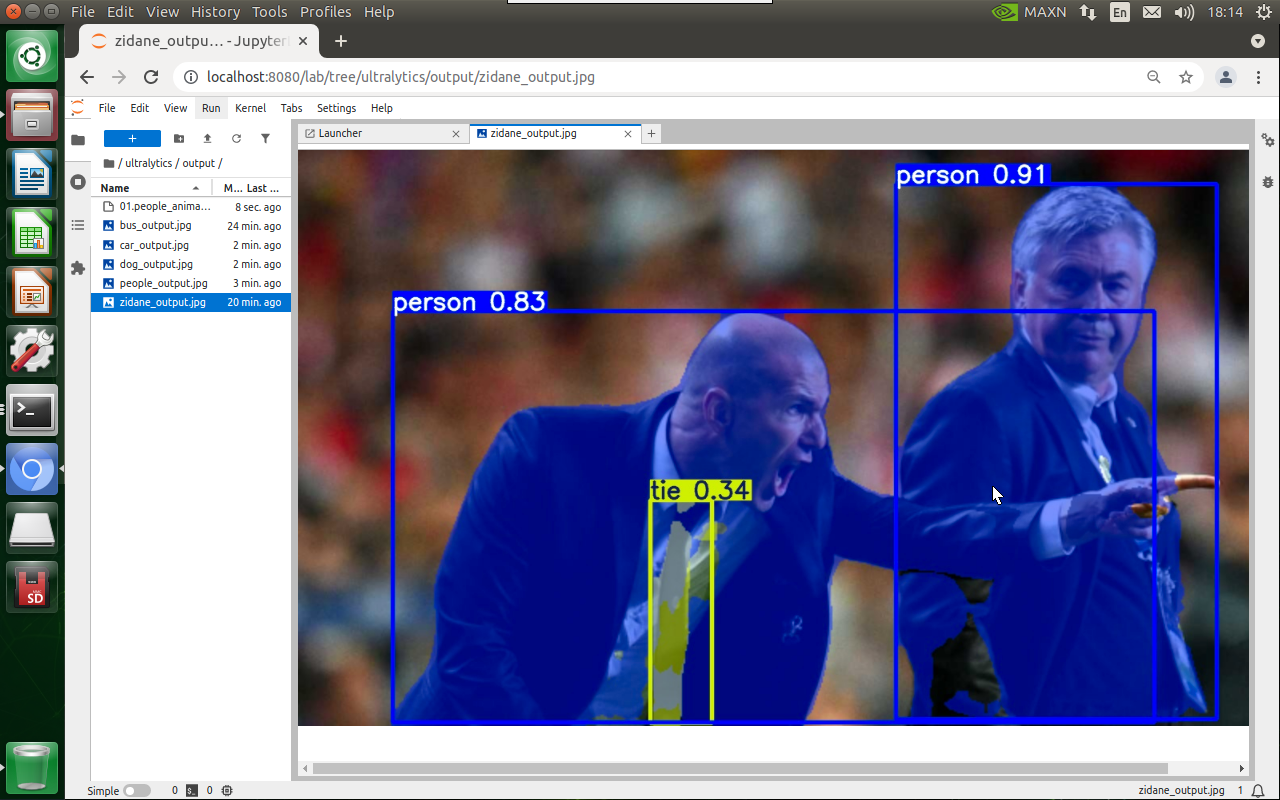Sort files by Last Modified column
The width and height of the screenshot is (1280, 800).
251,188
